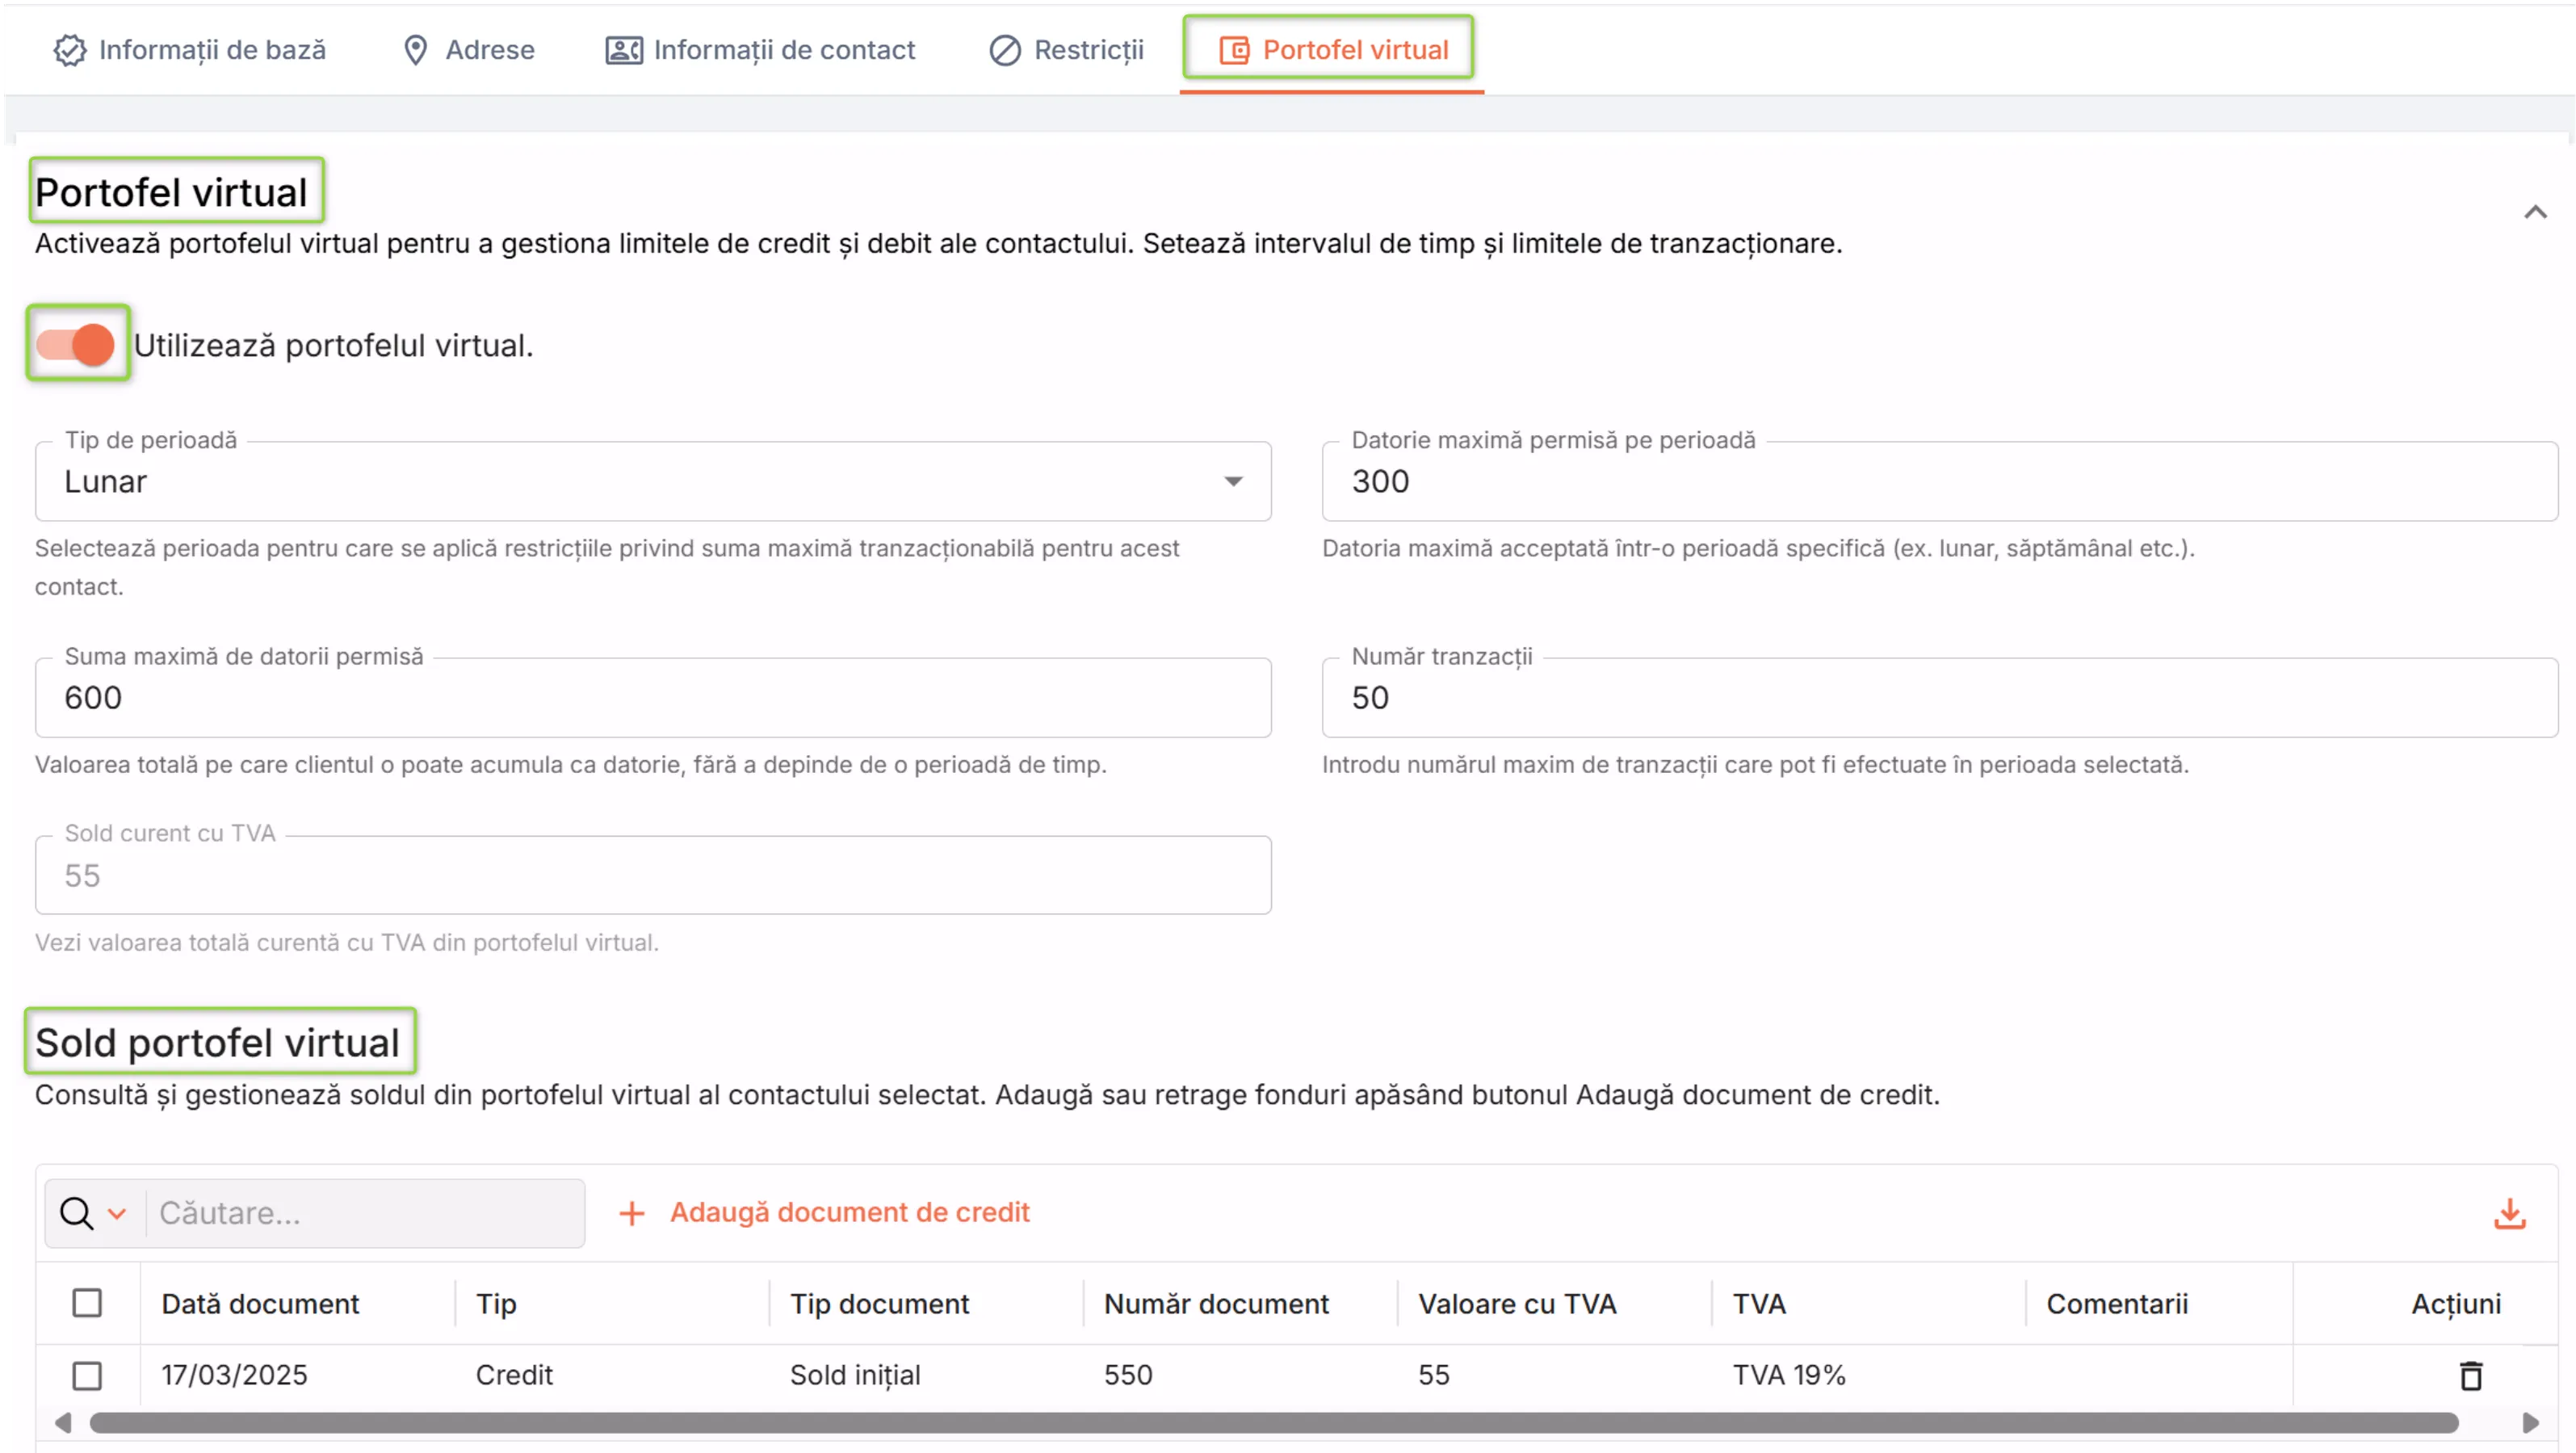The image size is (2576, 1453).
Task: Open the Informații de bază tab
Action: point(190,50)
